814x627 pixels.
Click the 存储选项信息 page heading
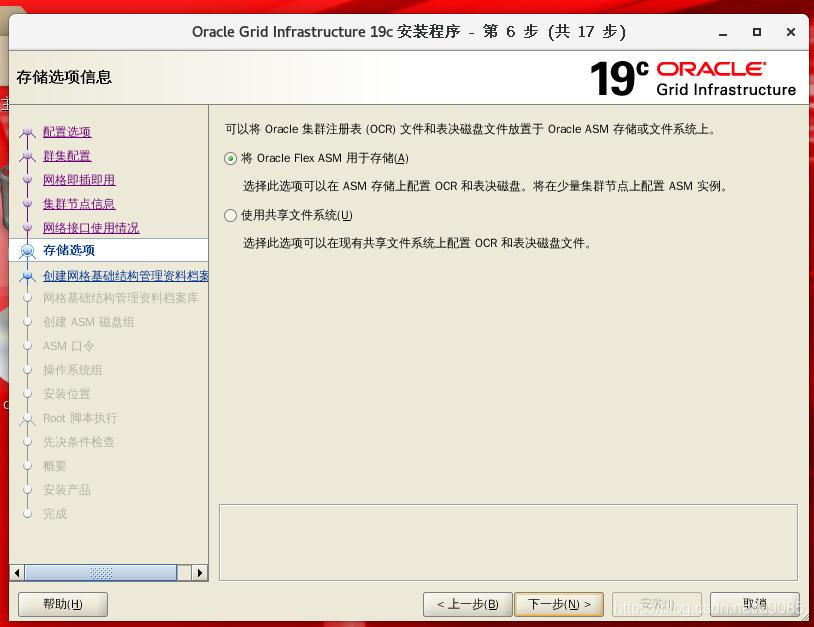[x=64, y=77]
